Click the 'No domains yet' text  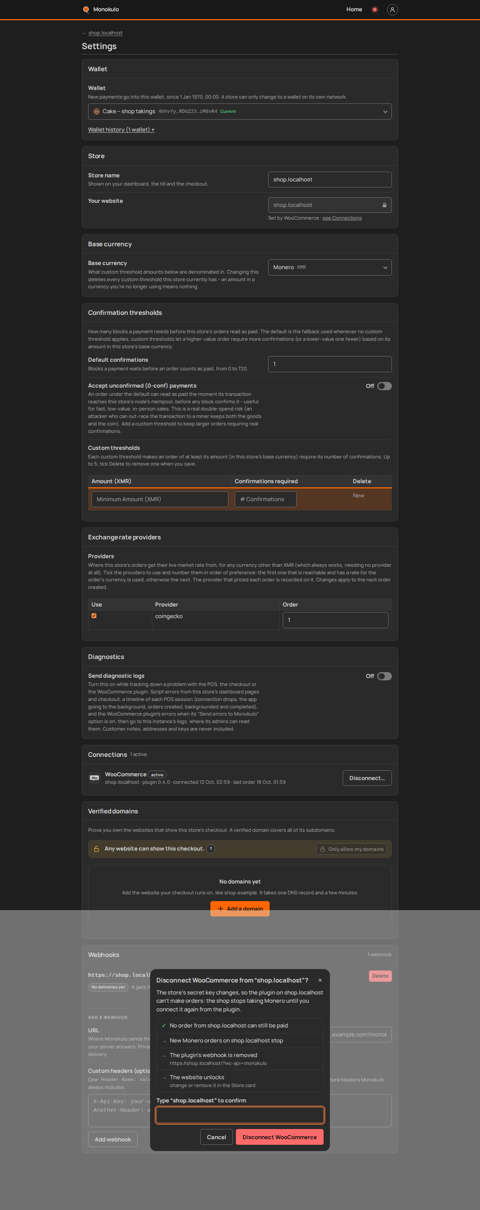[240, 882]
